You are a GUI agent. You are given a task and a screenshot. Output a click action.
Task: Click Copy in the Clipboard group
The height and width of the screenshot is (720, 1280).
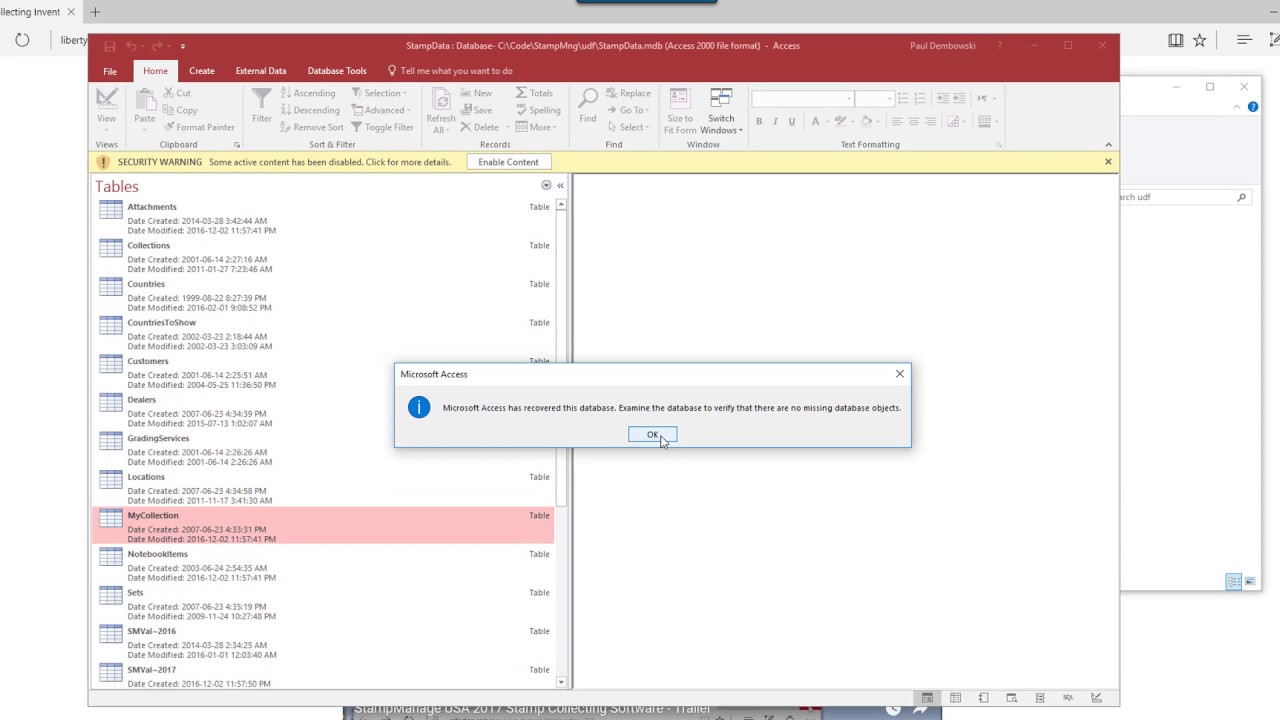pos(180,110)
